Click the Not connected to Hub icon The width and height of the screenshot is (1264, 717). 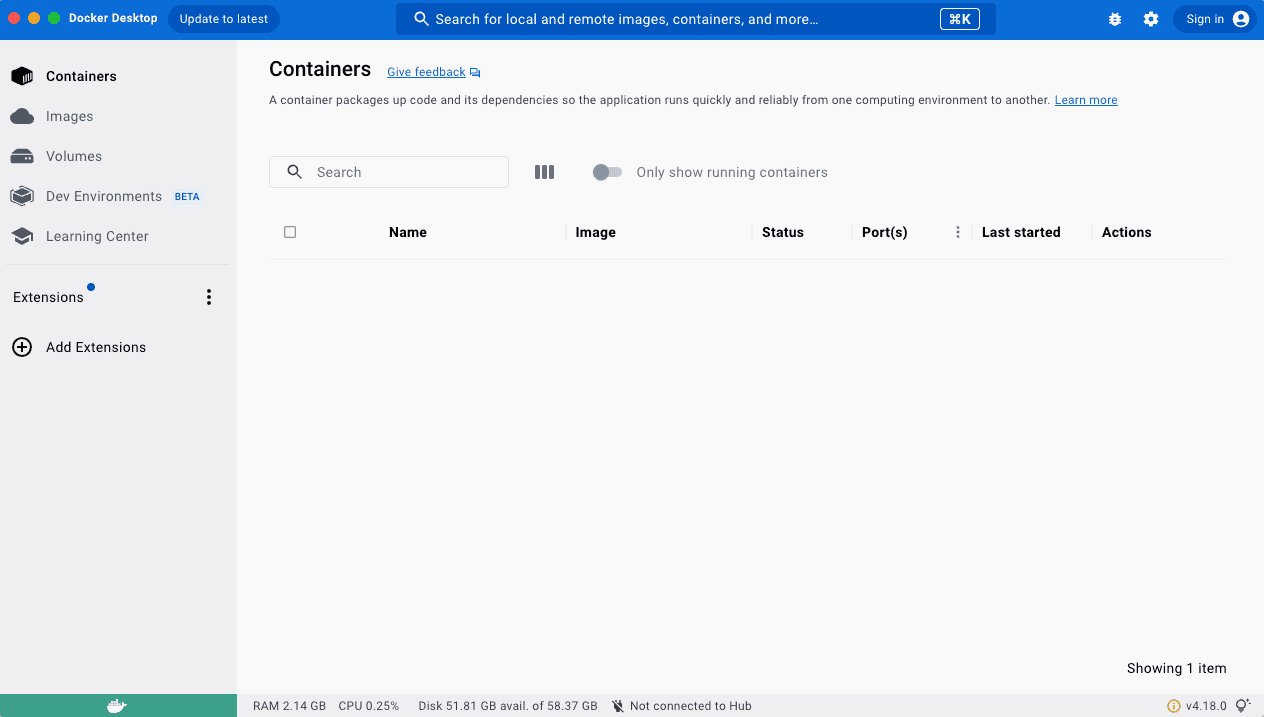point(618,706)
